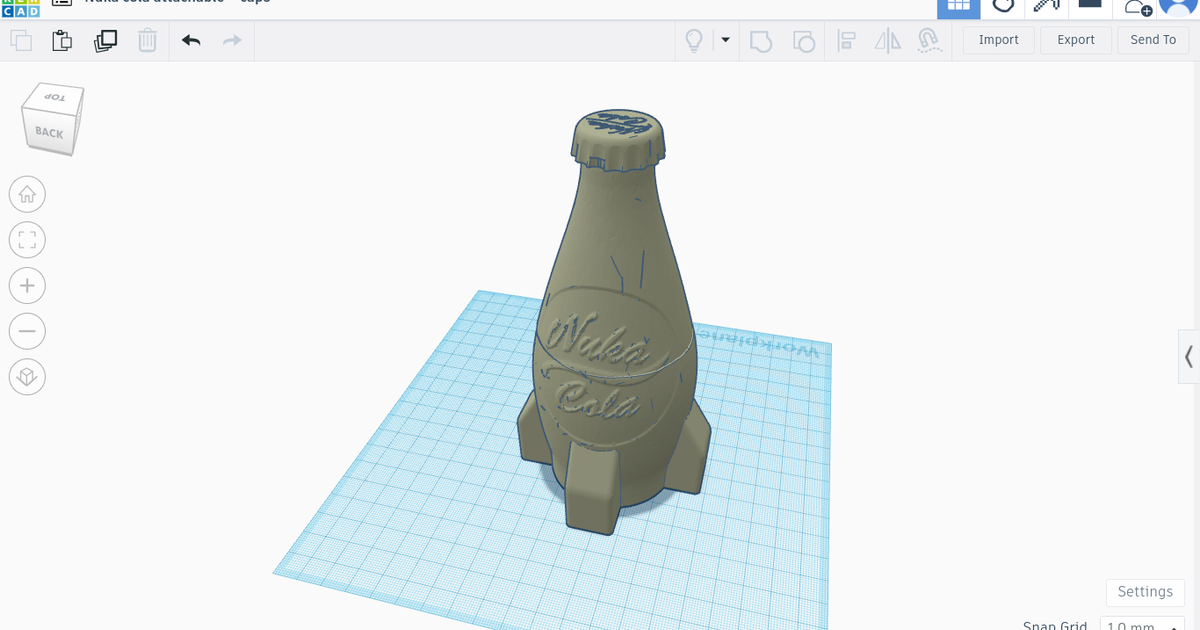This screenshot has width=1200, height=630.
Task: Export the design
Action: pyautogui.click(x=1075, y=40)
